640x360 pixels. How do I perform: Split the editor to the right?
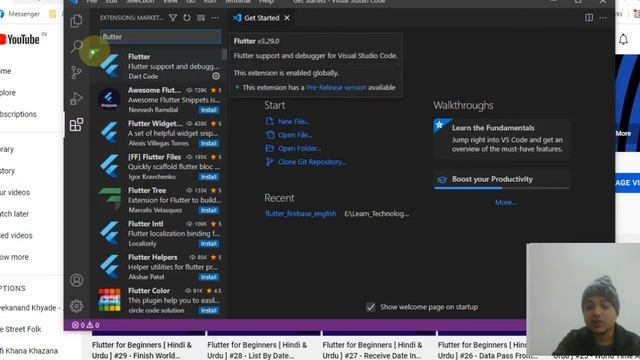(x=589, y=18)
